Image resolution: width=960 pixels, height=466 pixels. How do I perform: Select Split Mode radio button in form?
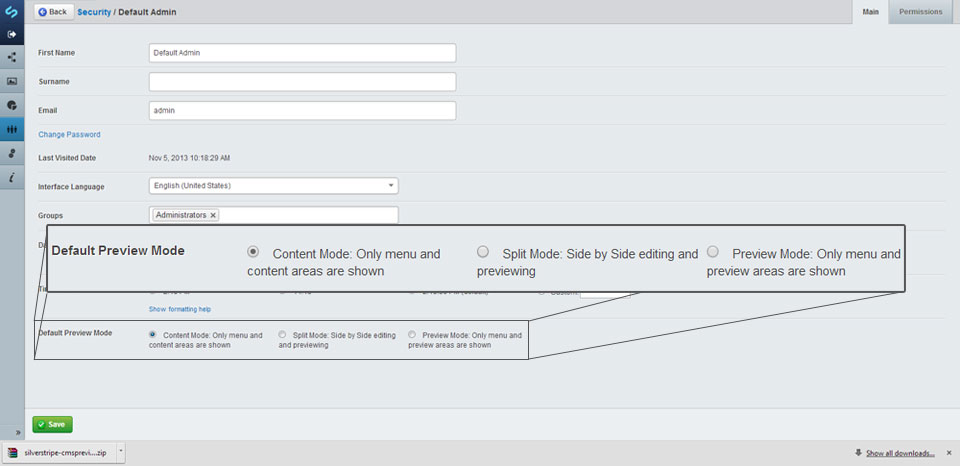pyautogui.click(x=282, y=335)
